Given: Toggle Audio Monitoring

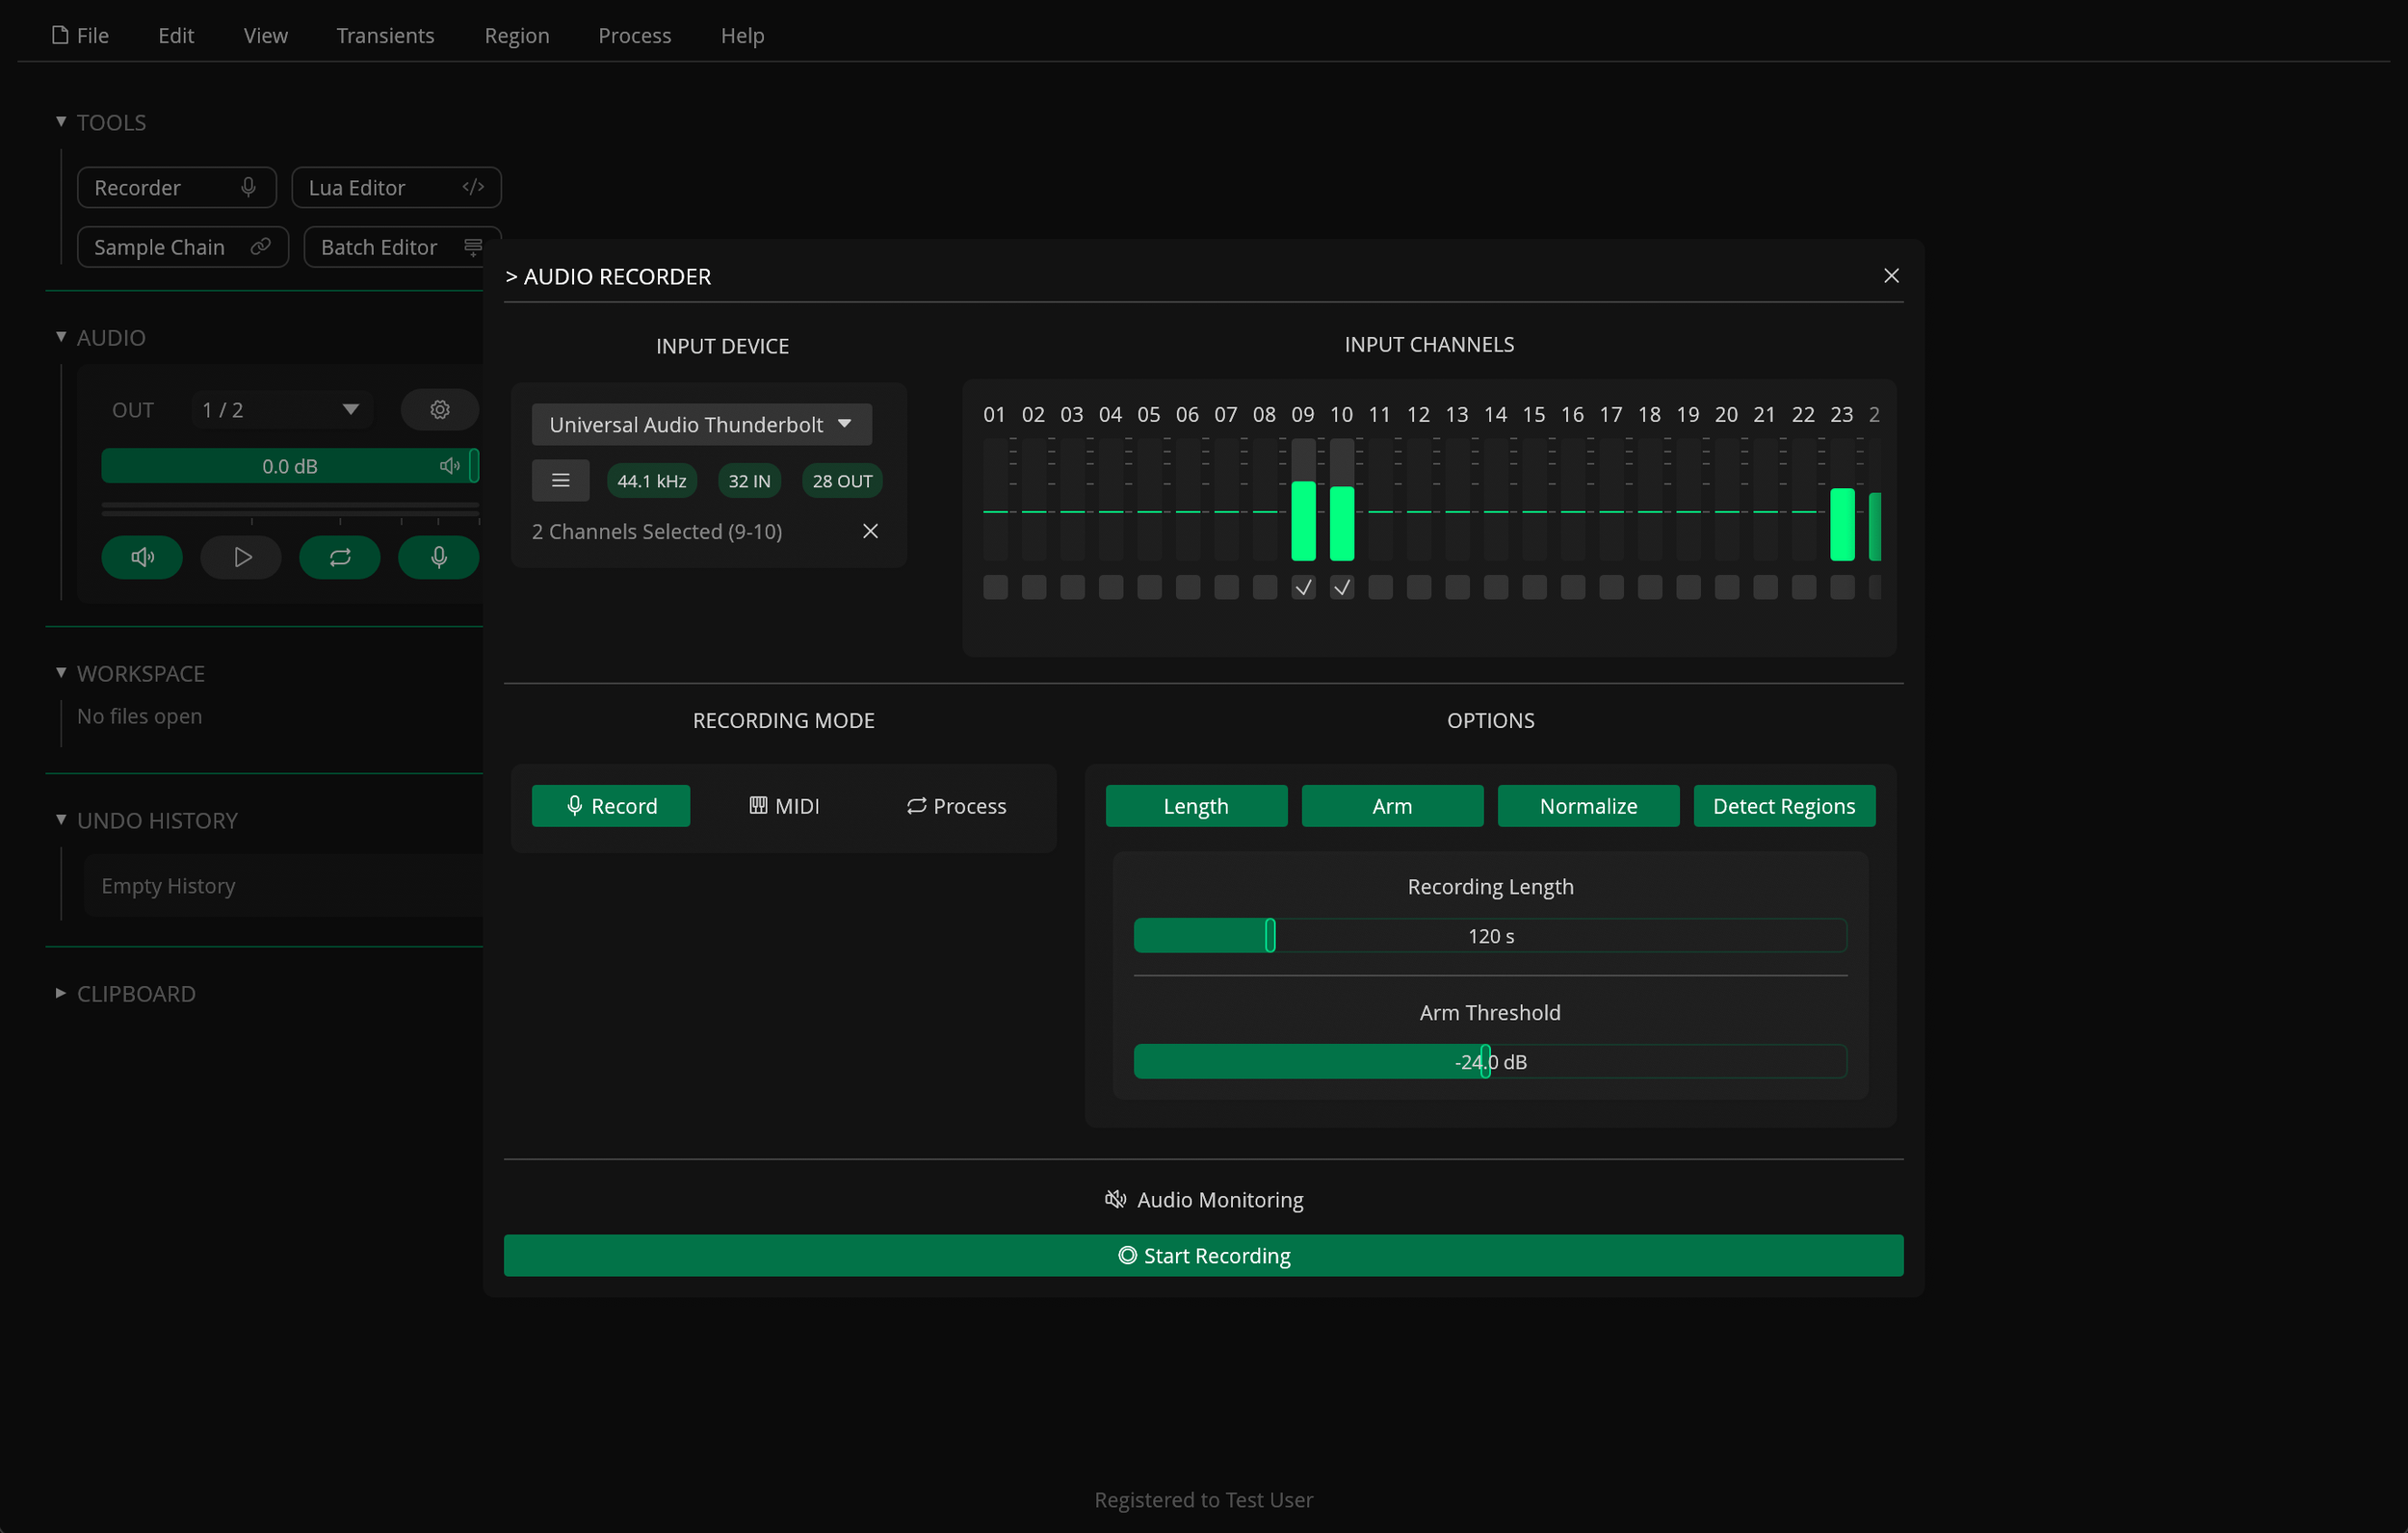Looking at the screenshot, I should point(1204,1199).
